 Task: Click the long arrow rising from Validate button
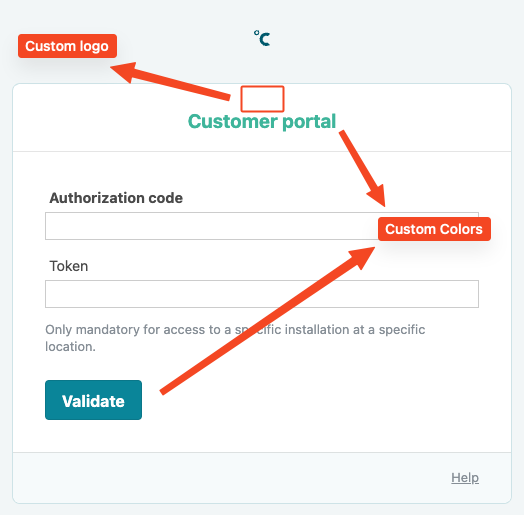(x=267, y=320)
